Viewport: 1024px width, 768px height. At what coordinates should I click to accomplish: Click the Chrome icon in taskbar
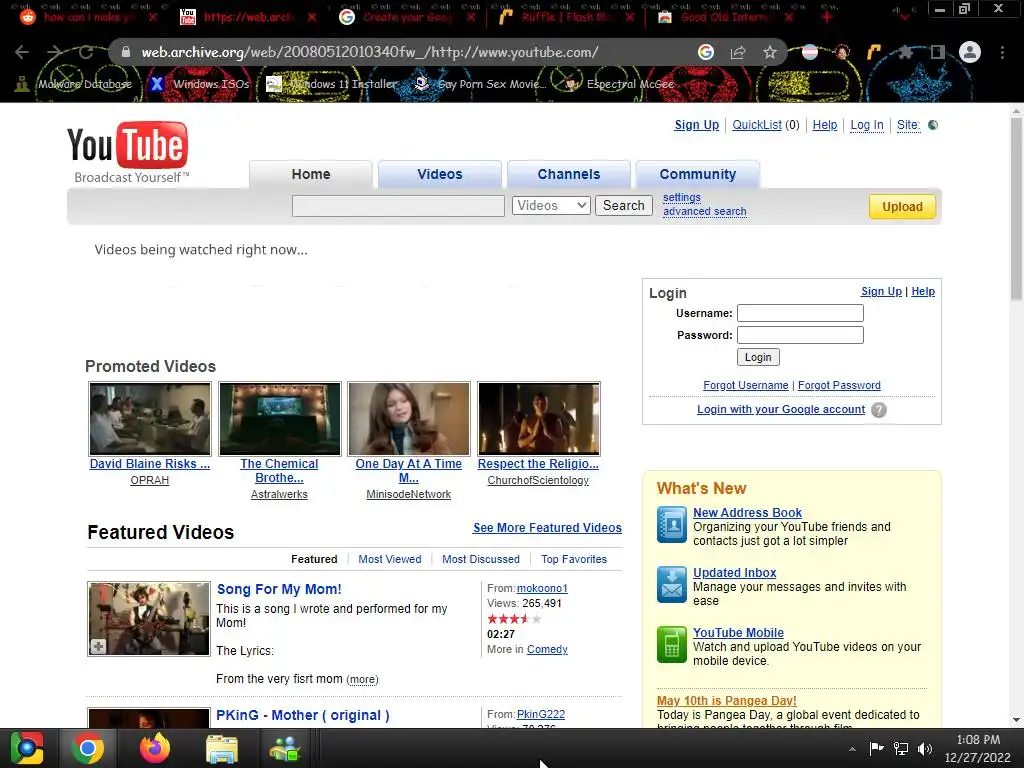(88, 748)
